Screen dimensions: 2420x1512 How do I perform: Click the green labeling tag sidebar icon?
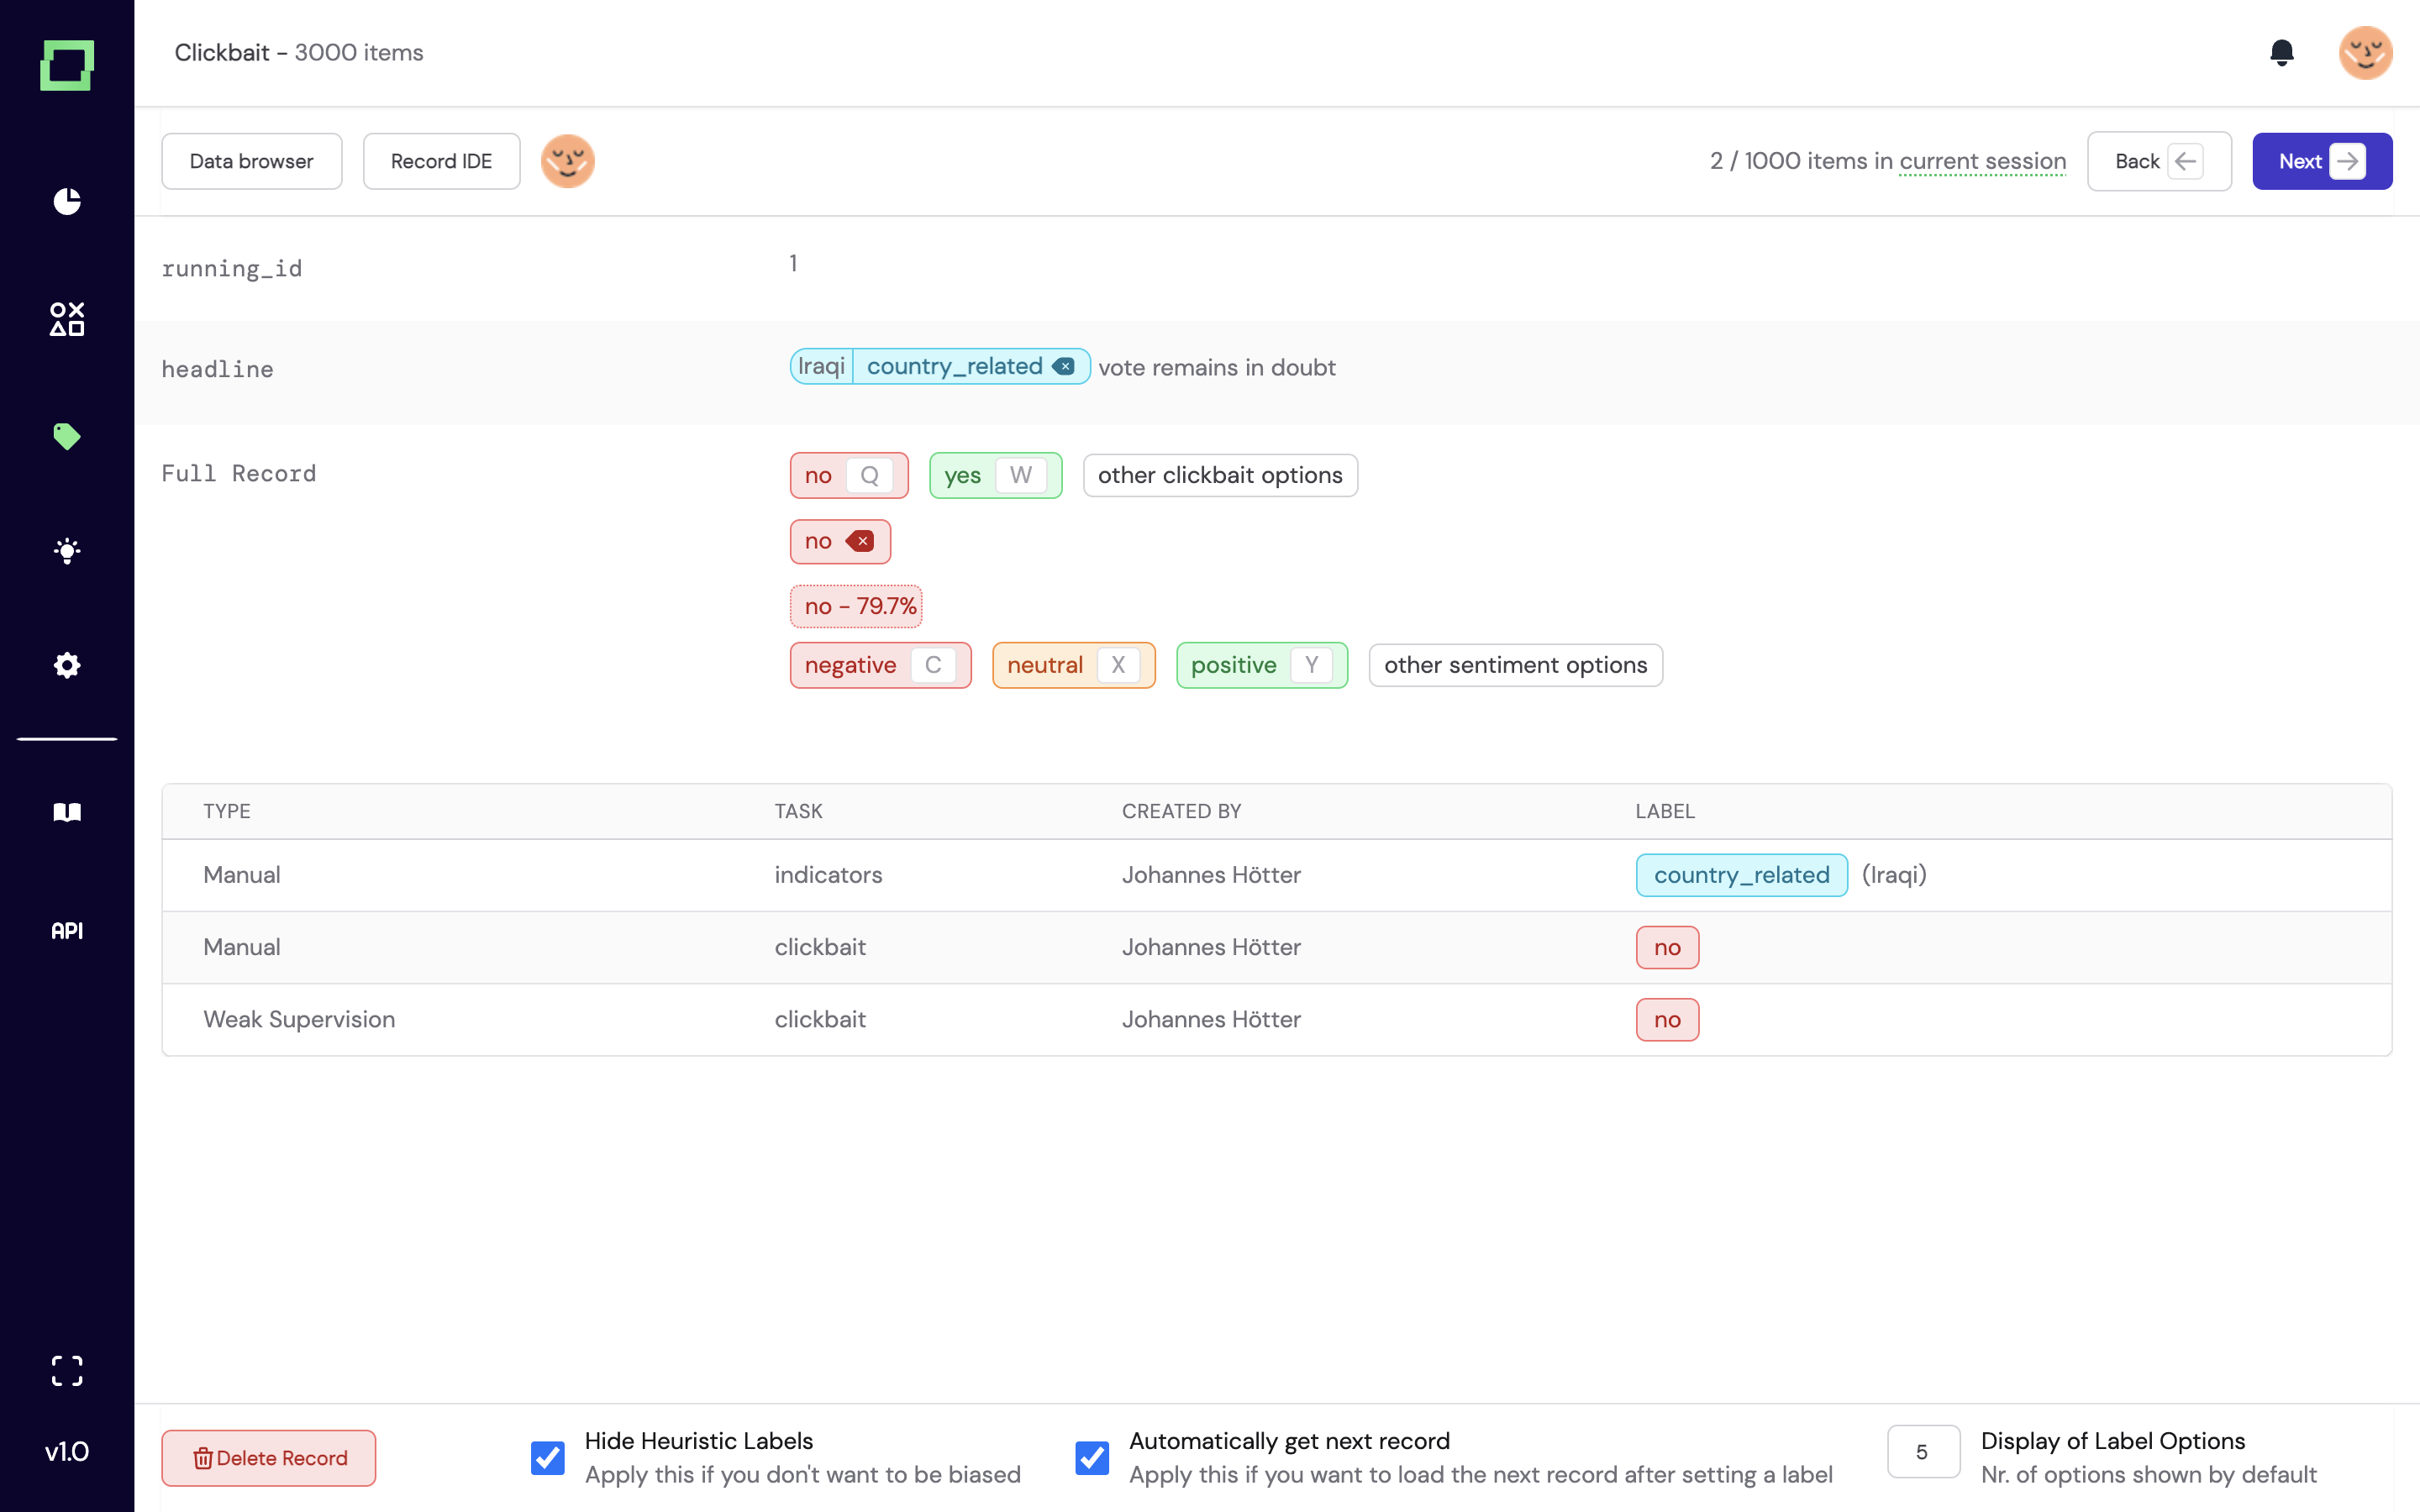click(67, 436)
